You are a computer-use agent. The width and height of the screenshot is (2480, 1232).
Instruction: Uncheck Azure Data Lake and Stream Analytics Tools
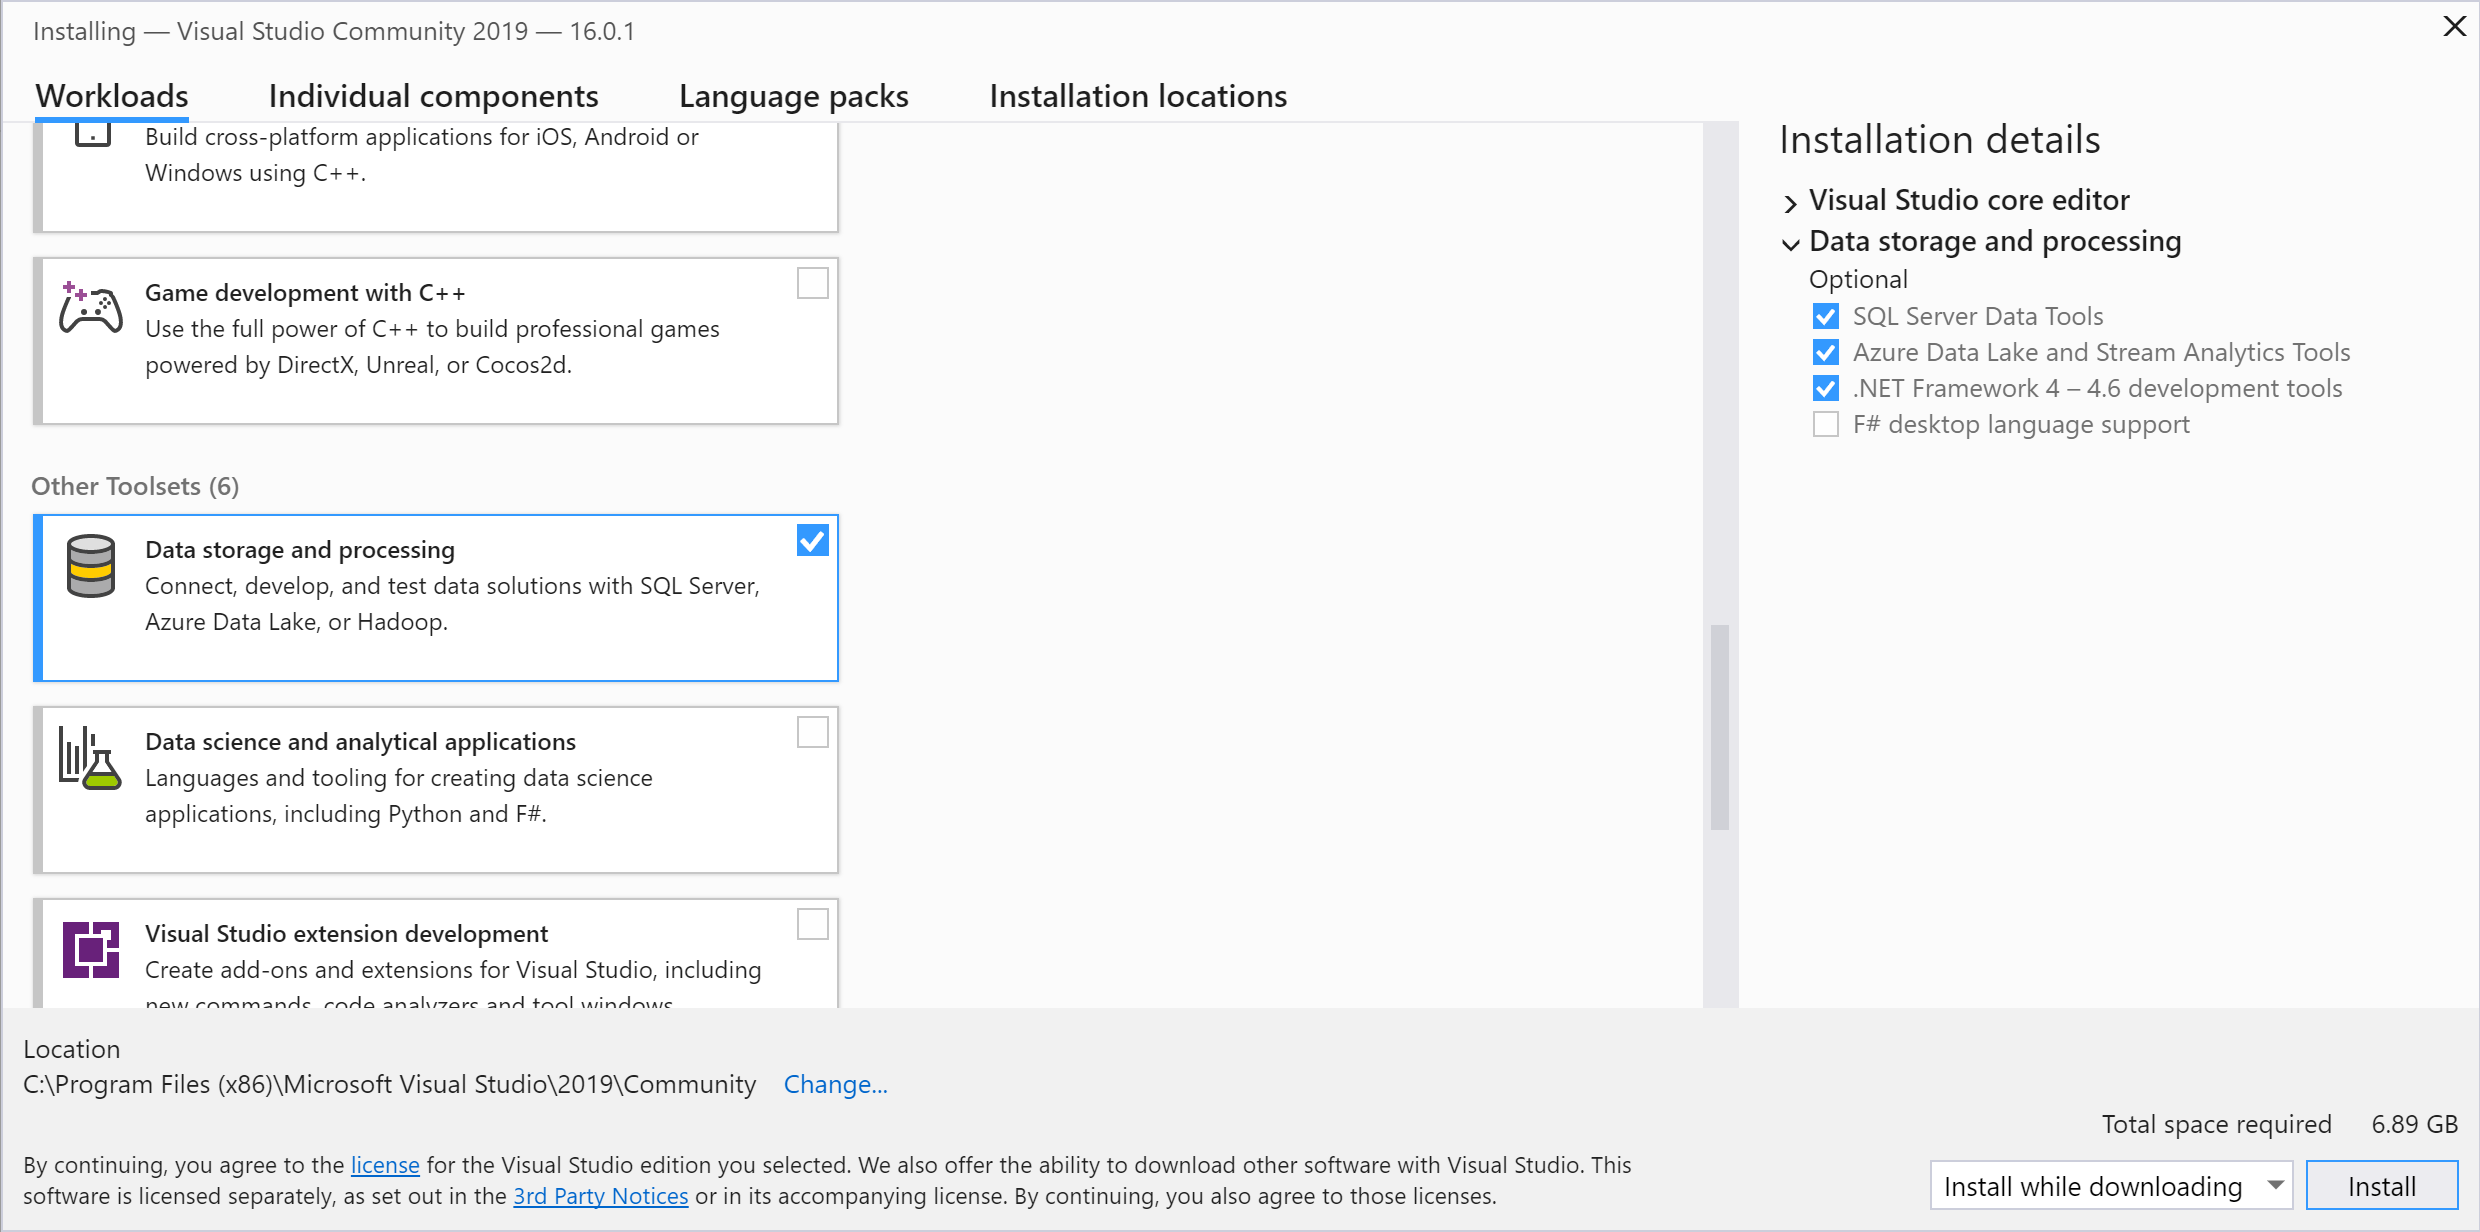1825,352
